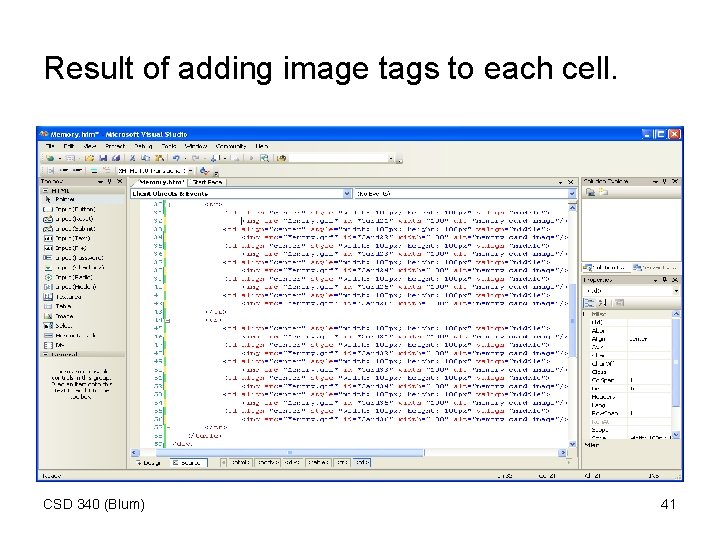Toggle auto-hide pin on the Toolbox
The height and width of the screenshot is (540, 720).
point(110,181)
